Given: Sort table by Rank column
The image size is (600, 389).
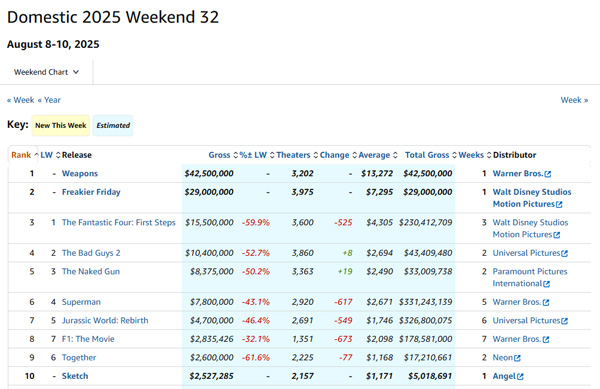Looking at the screenshot, I should coord(21,155).
